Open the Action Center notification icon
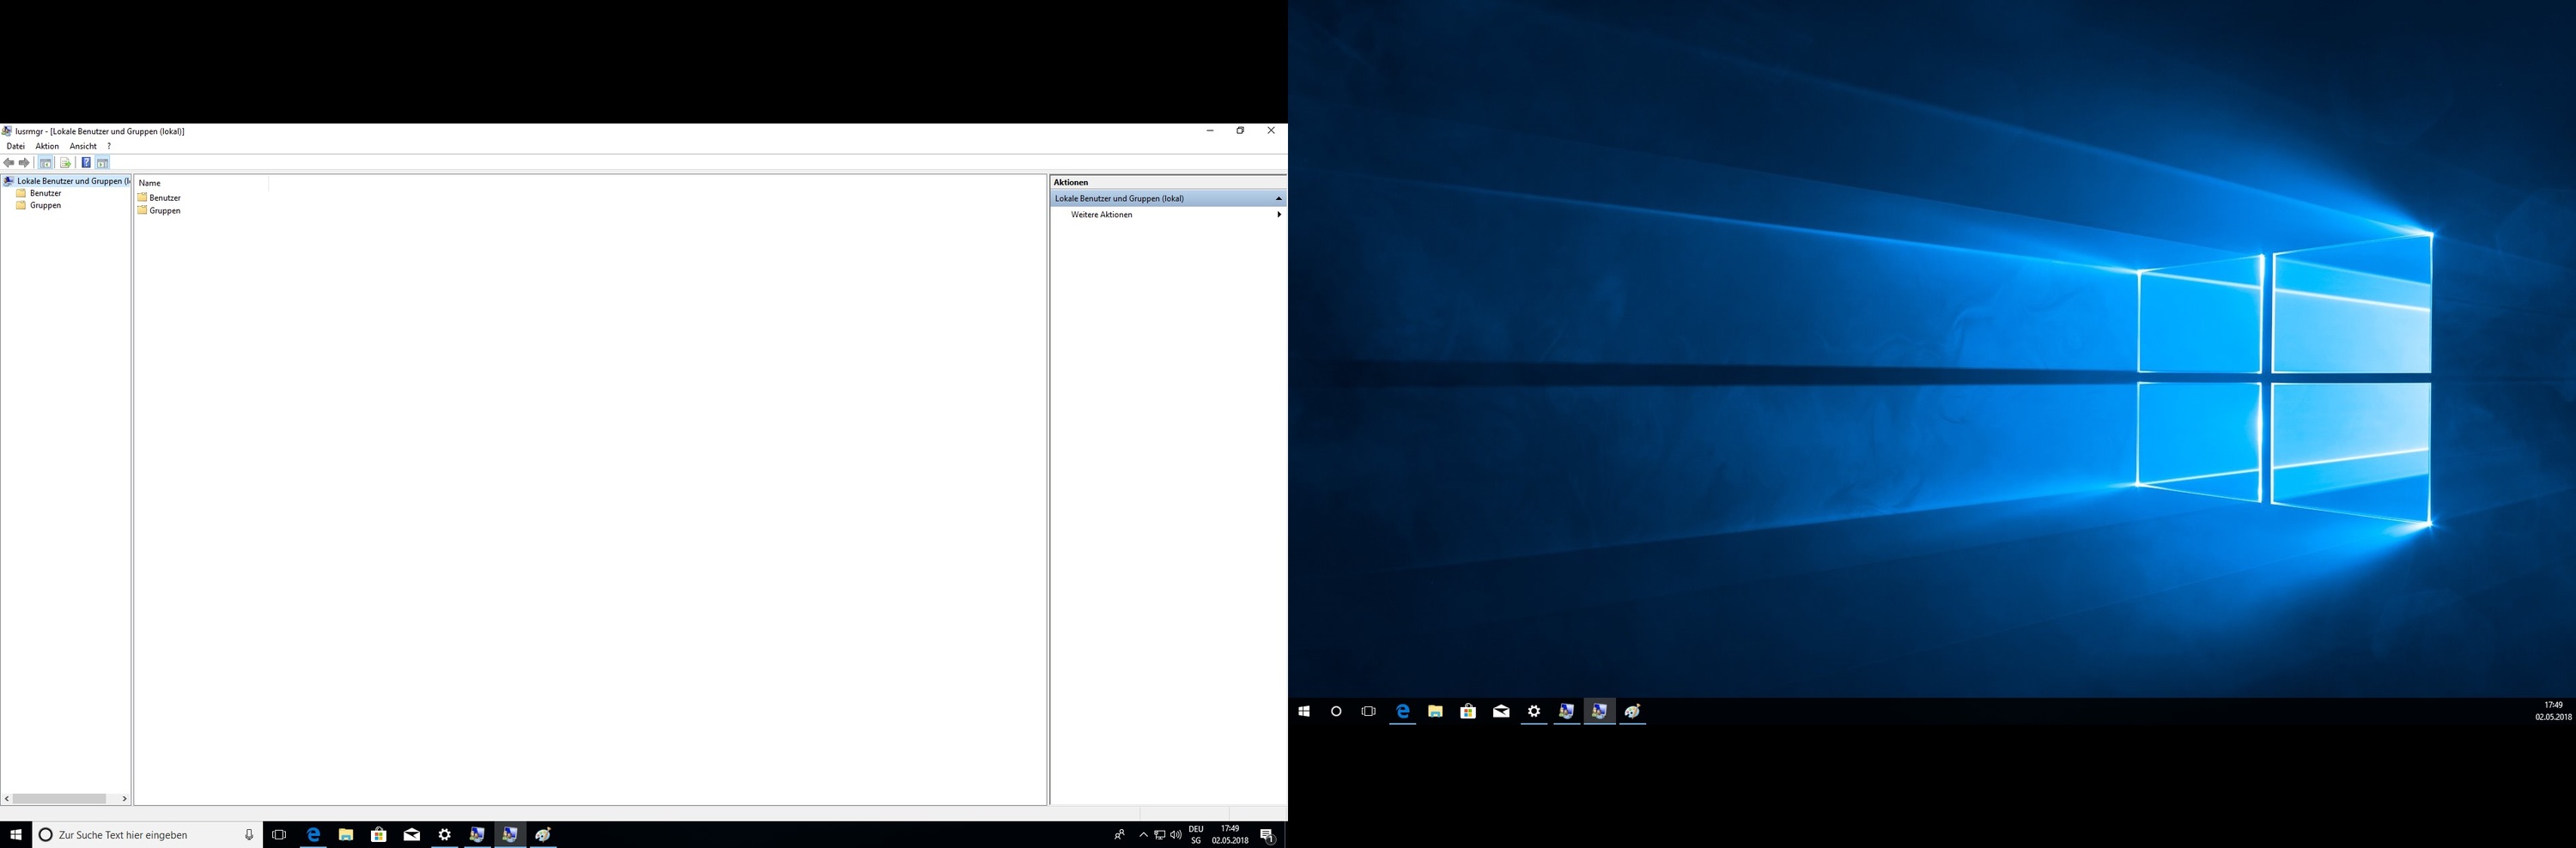Image resolution: width=2576 pixels, height=848 pixels. coord(1267,835)
